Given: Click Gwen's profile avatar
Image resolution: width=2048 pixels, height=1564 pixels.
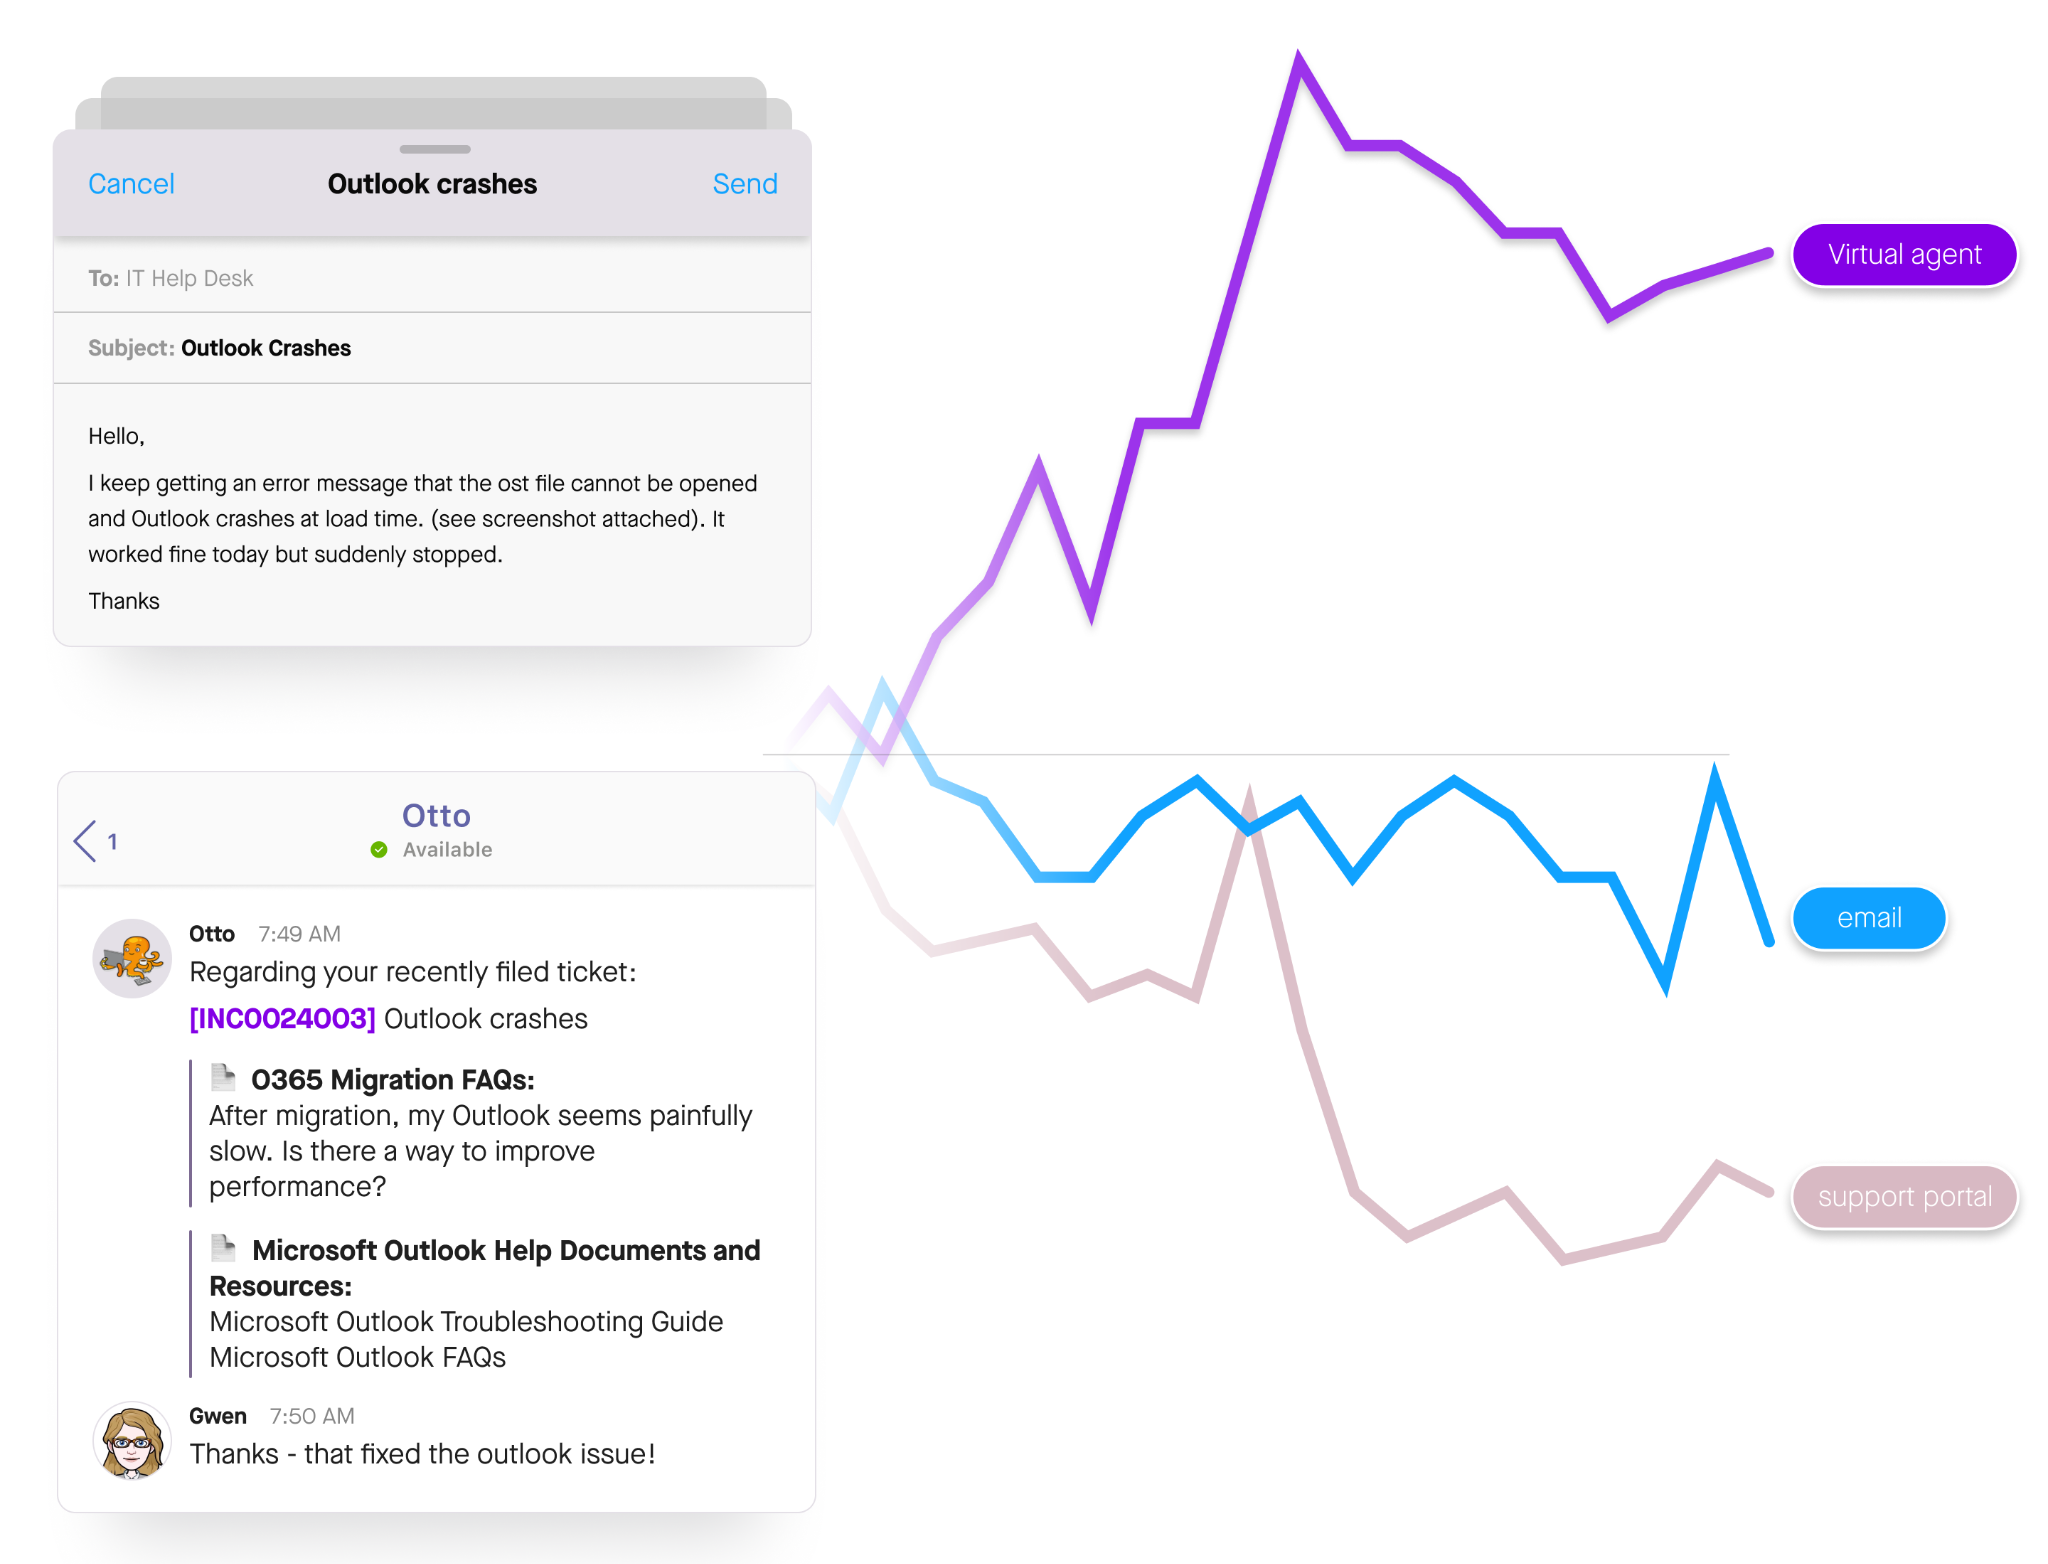Looking at the screenshot, I should (132, 1441).
